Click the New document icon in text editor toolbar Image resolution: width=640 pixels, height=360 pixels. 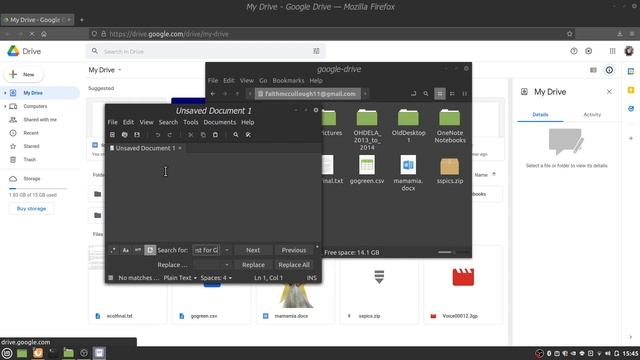[112, 135]
